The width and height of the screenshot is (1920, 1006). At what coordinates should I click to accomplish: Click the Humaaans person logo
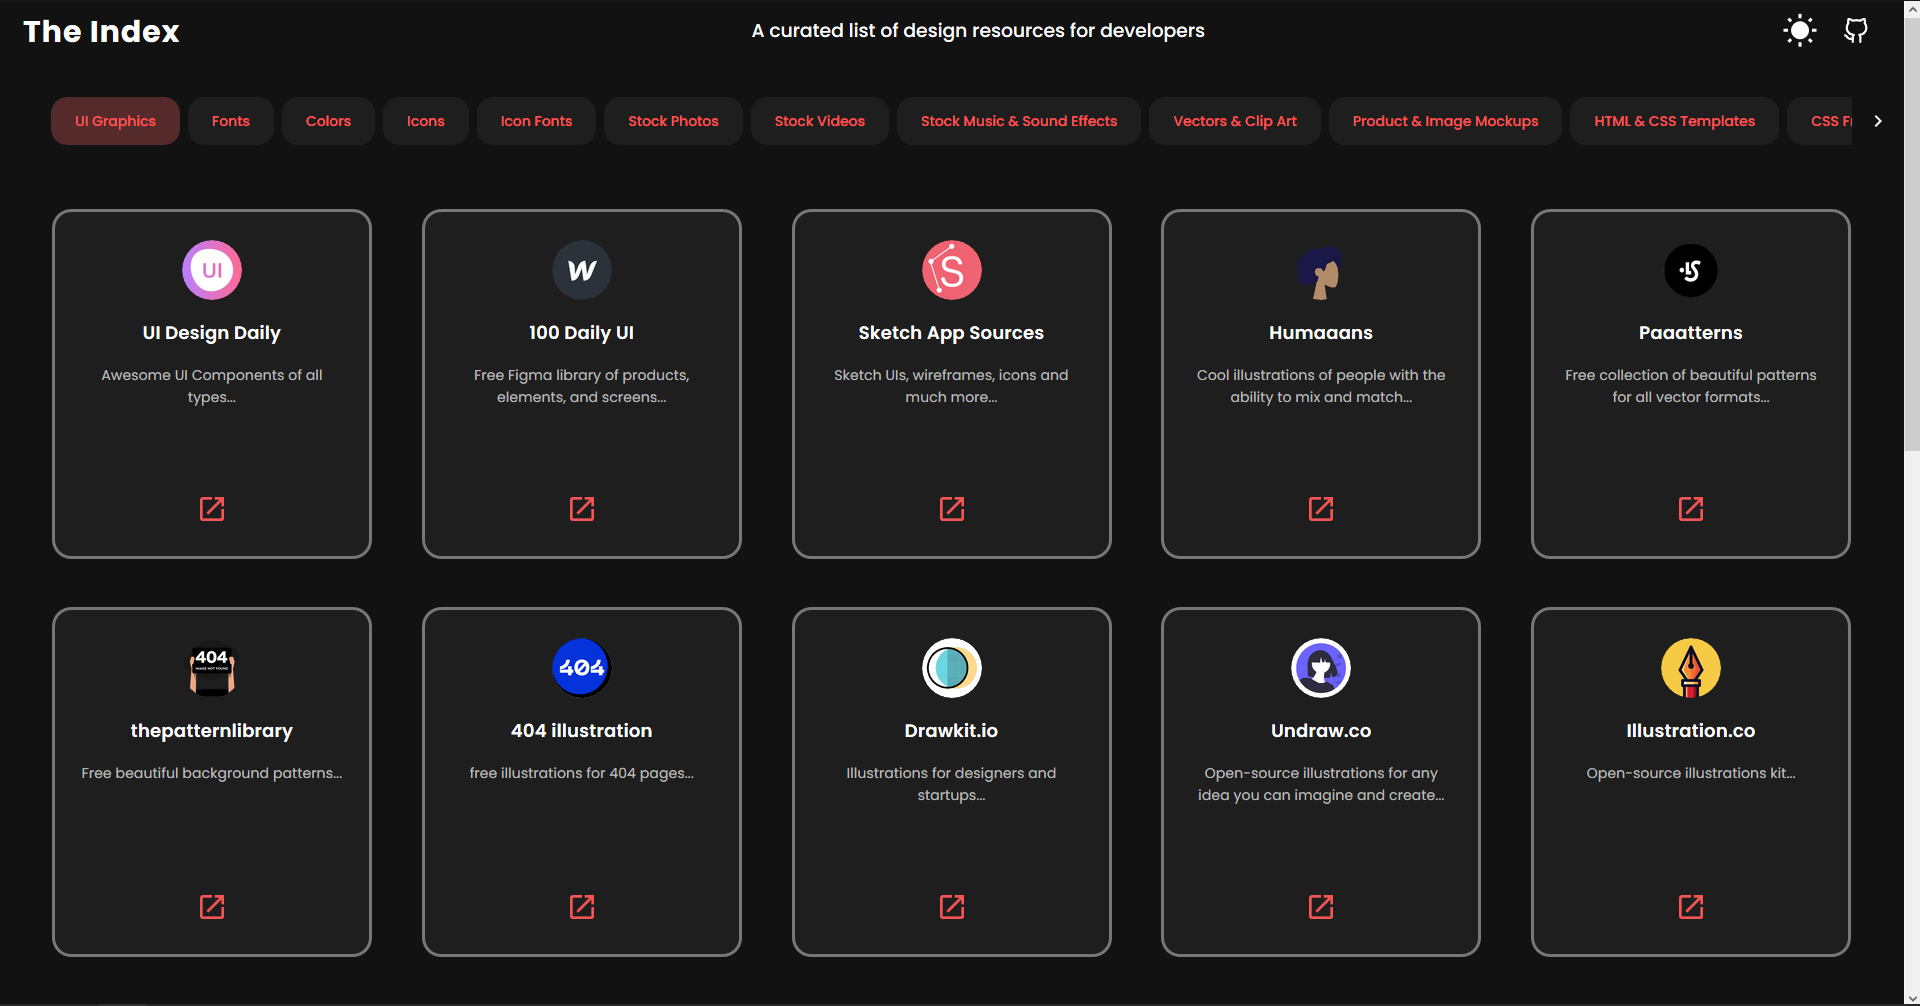tap(1321, 272)
